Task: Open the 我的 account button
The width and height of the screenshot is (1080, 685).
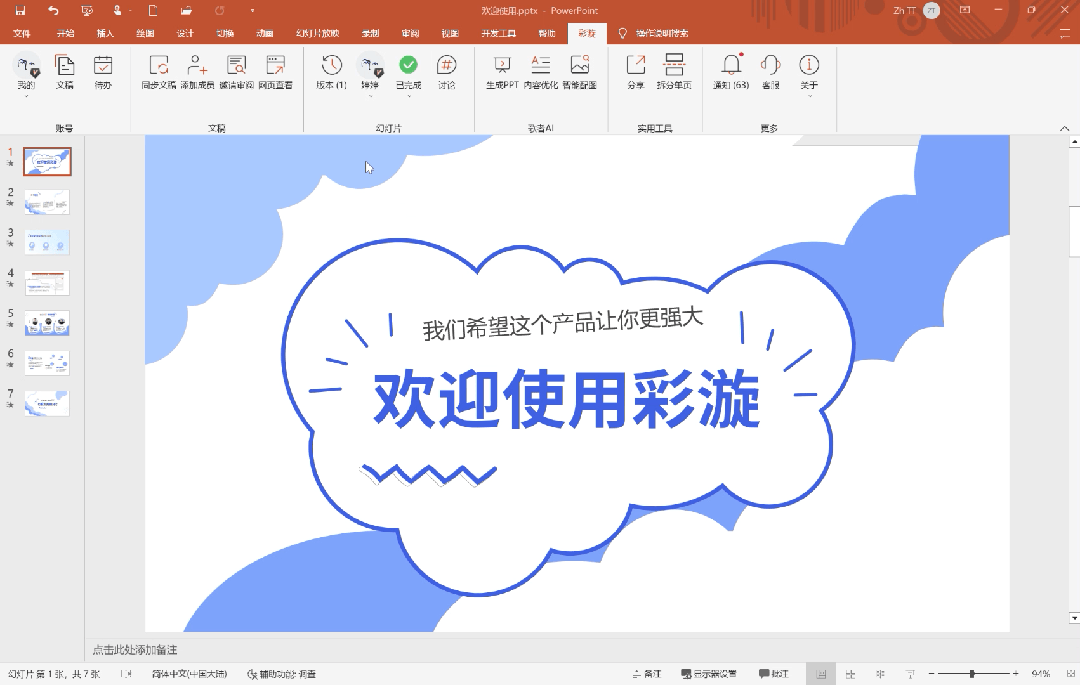Action: 26,74
